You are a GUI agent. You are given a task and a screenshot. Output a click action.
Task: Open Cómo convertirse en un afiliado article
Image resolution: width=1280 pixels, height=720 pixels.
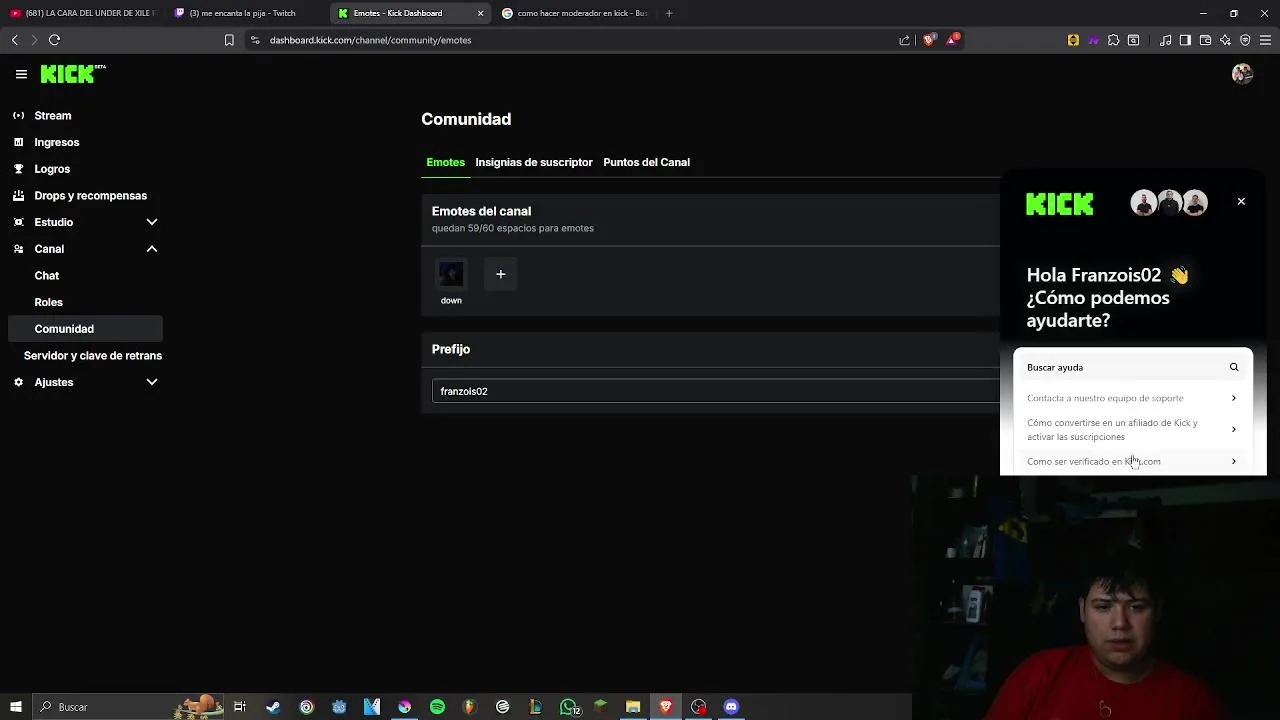pyautogui.click(x=1132, y=430)
